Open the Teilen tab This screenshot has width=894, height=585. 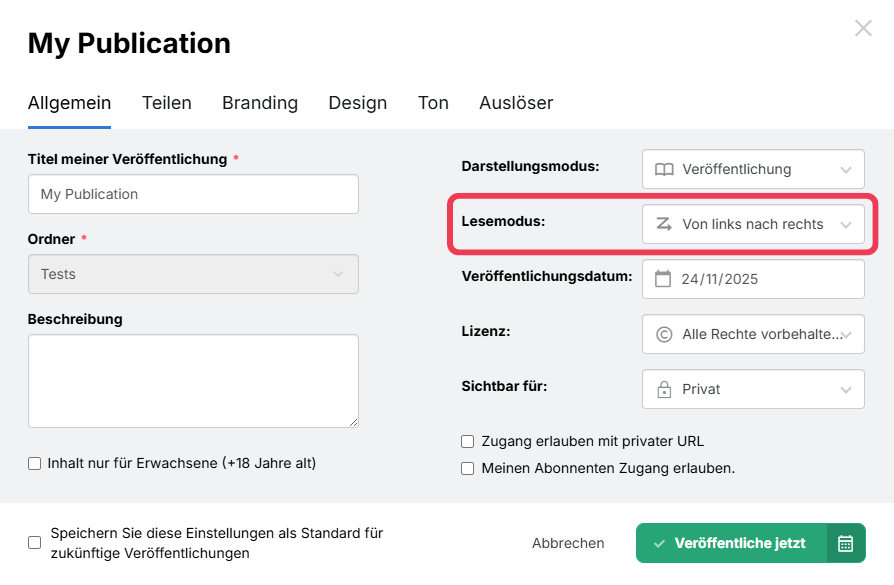click(166, 103)
